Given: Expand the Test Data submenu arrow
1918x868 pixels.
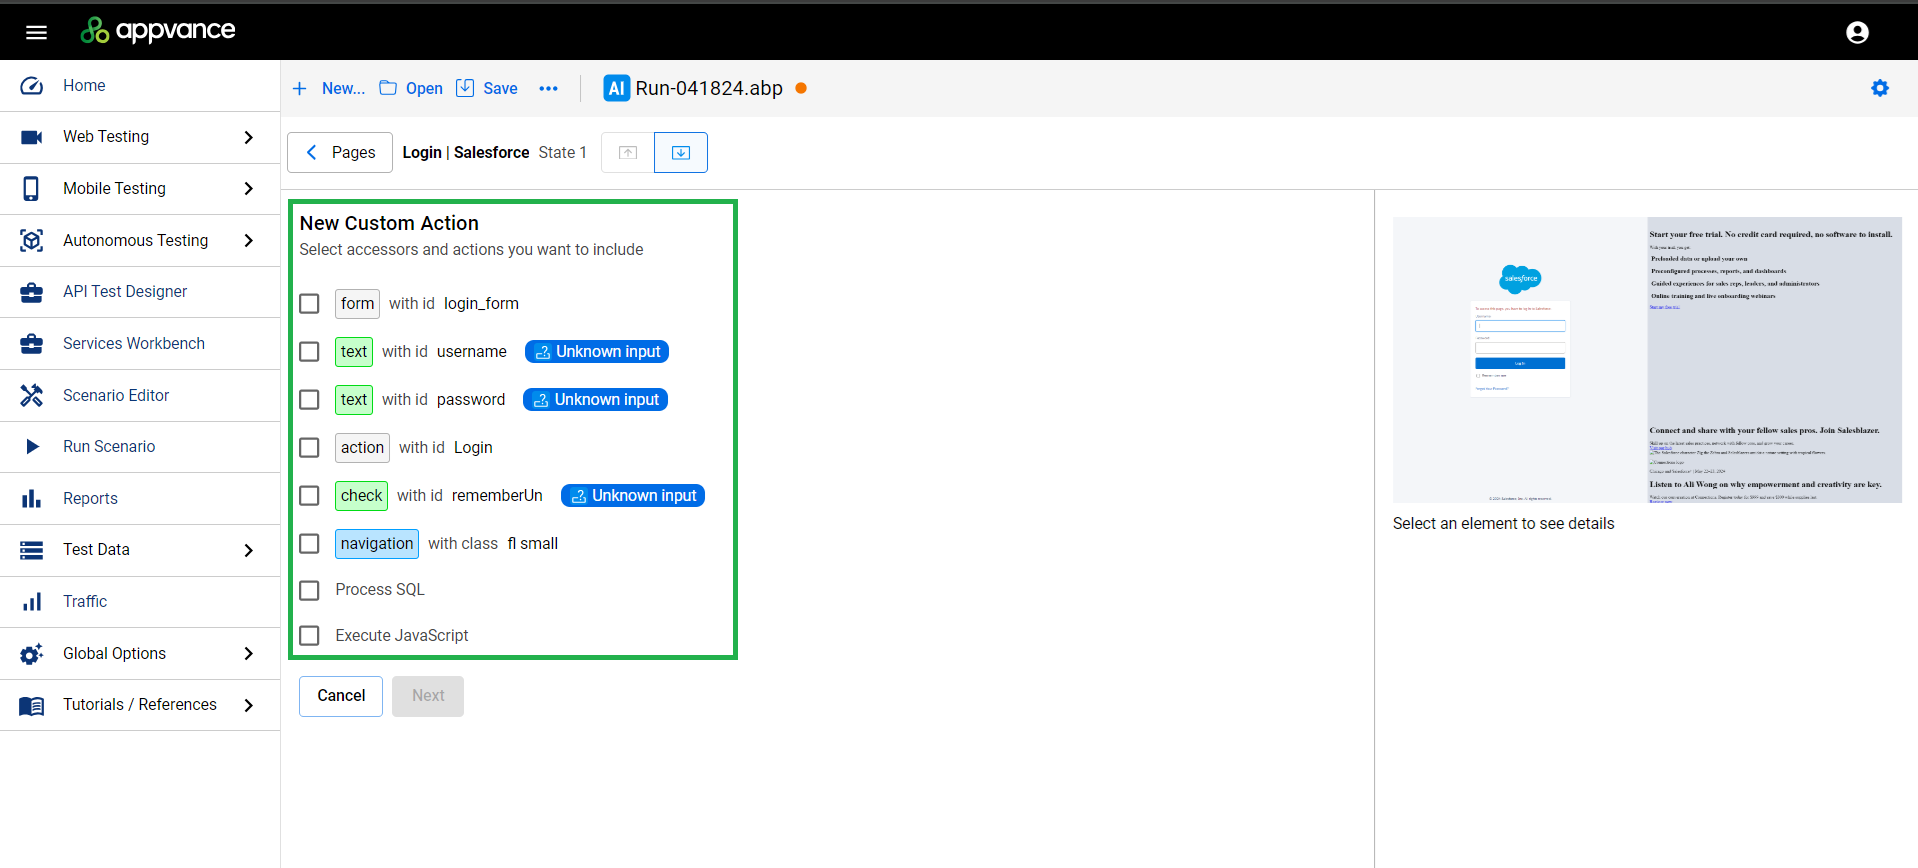Looking at the screenshot, I should pyautogui.click(x=249, y=550).
